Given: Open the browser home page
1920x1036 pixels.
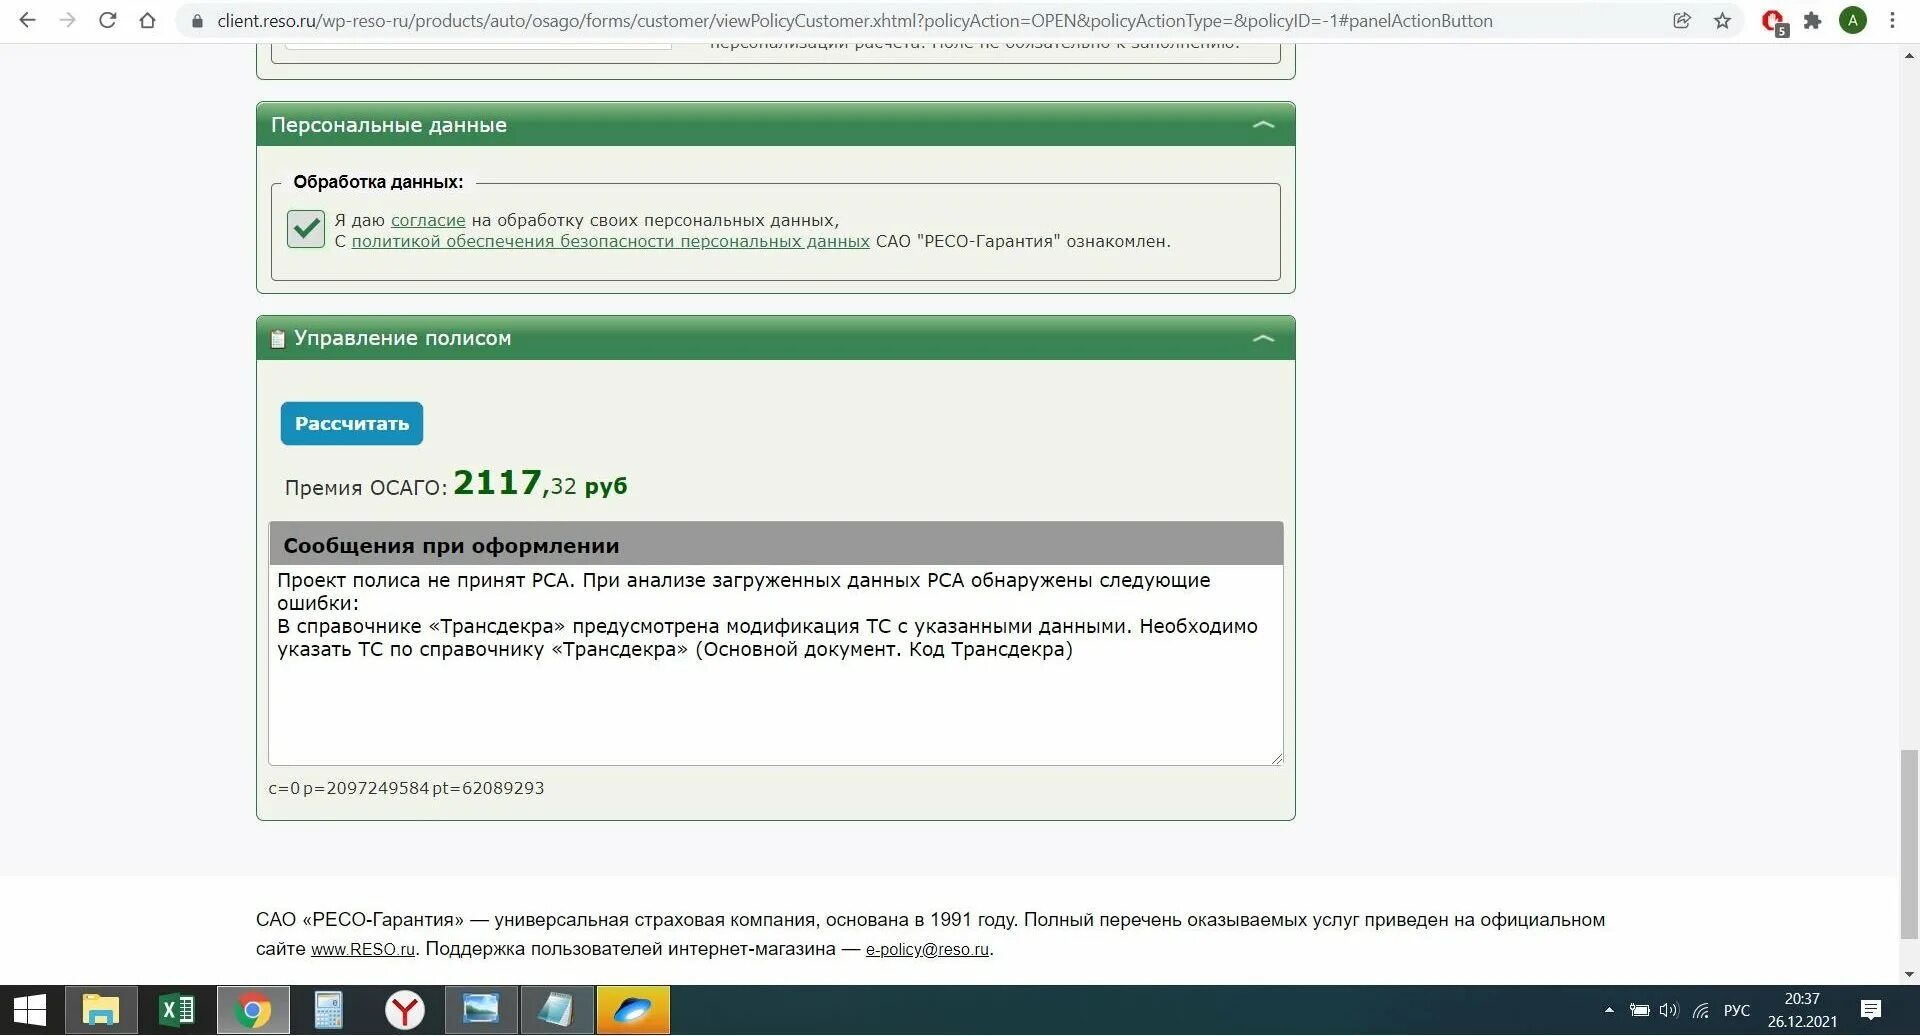Looking at the screenshot, I should 147,20.
